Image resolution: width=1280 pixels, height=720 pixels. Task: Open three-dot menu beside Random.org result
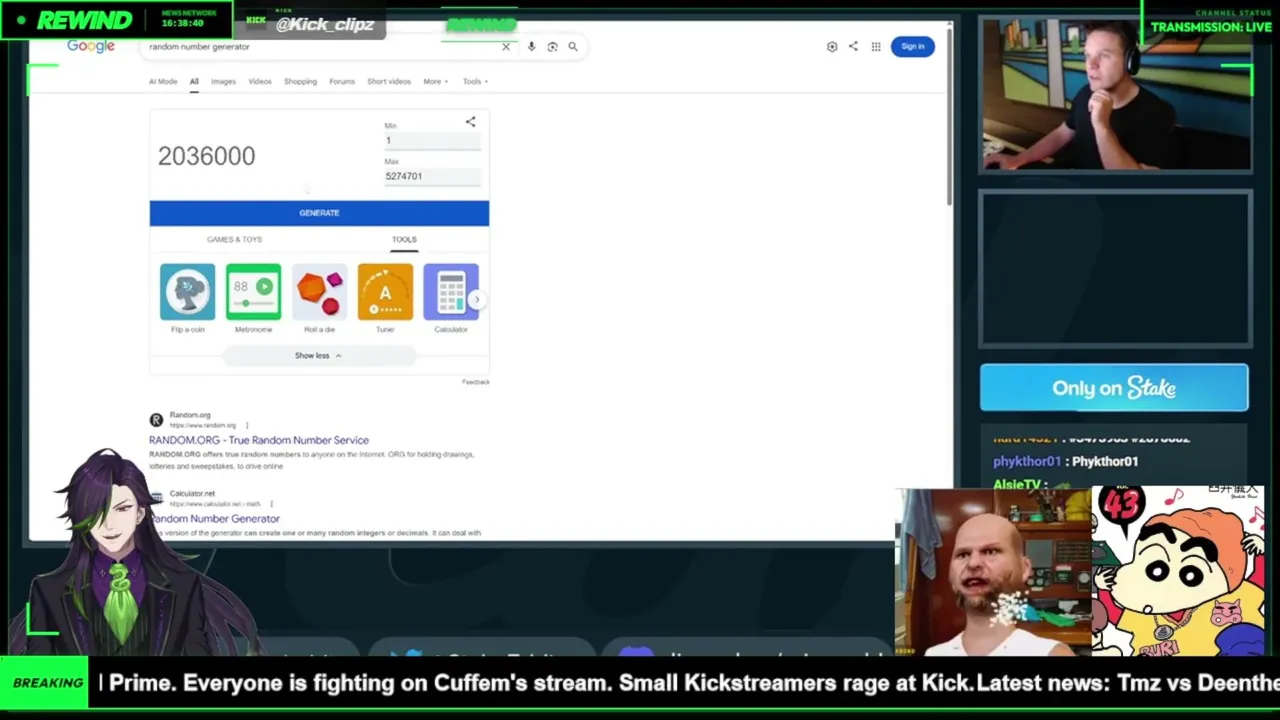[247, 425]
